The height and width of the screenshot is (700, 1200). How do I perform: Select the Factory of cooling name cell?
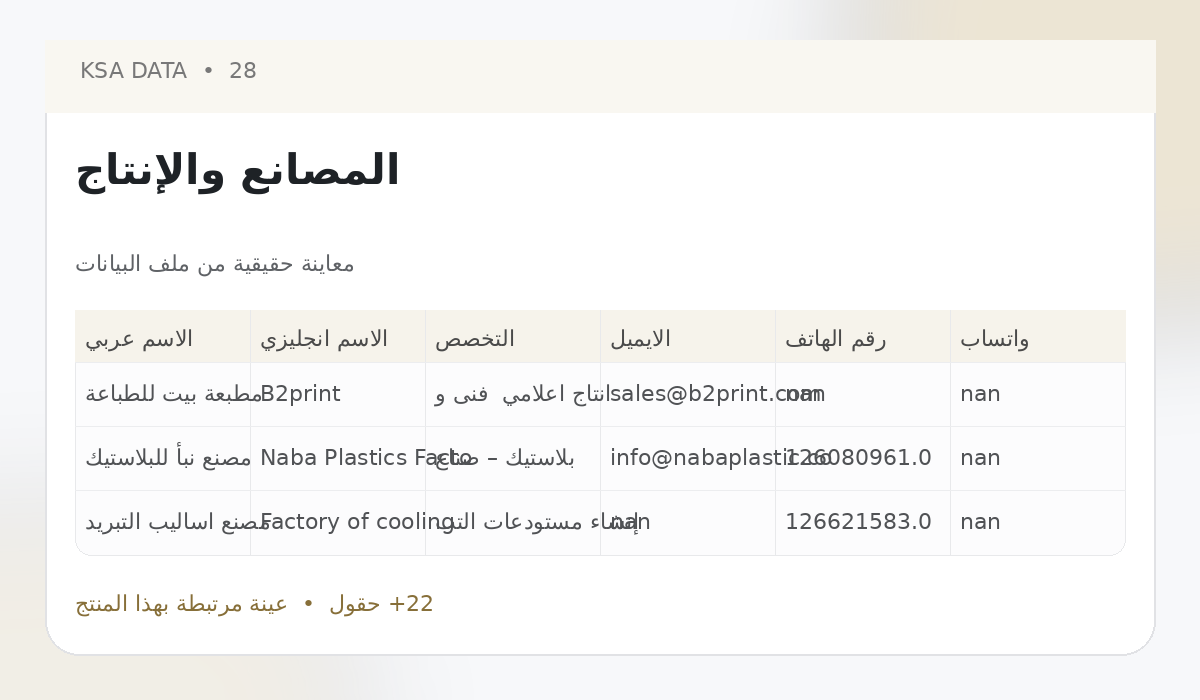[x=338, y=523]
